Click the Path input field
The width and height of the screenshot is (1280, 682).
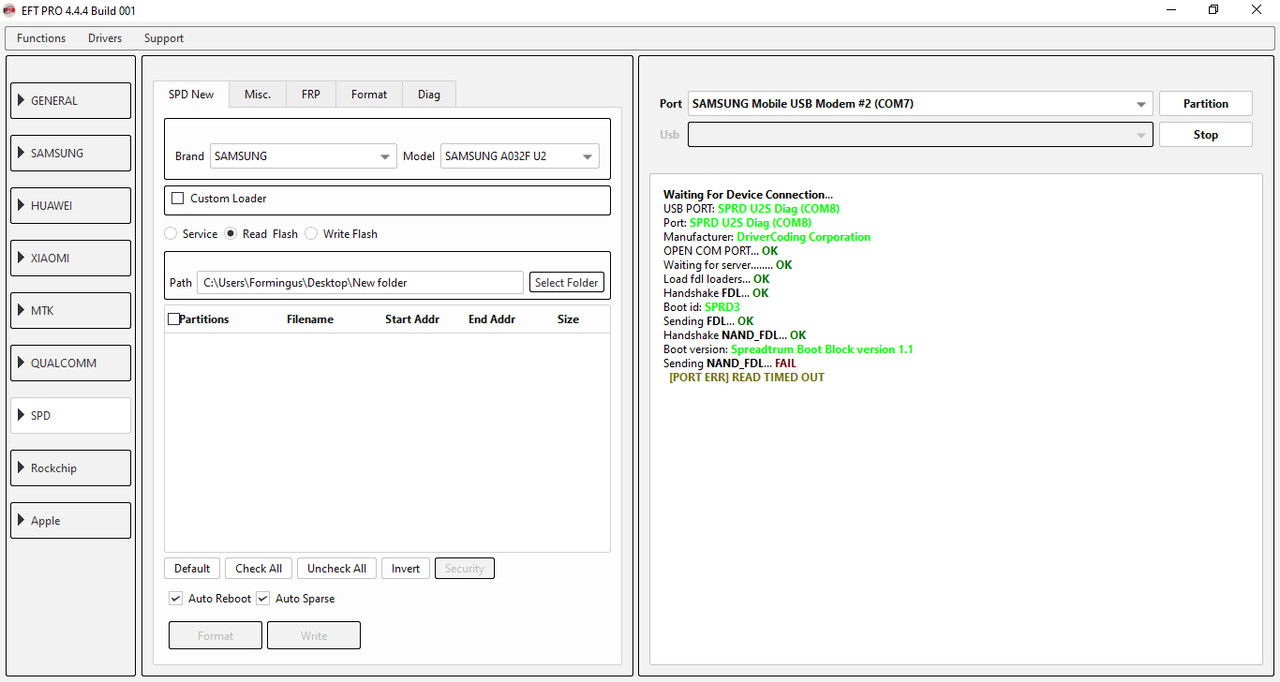(x=360, y=283)
